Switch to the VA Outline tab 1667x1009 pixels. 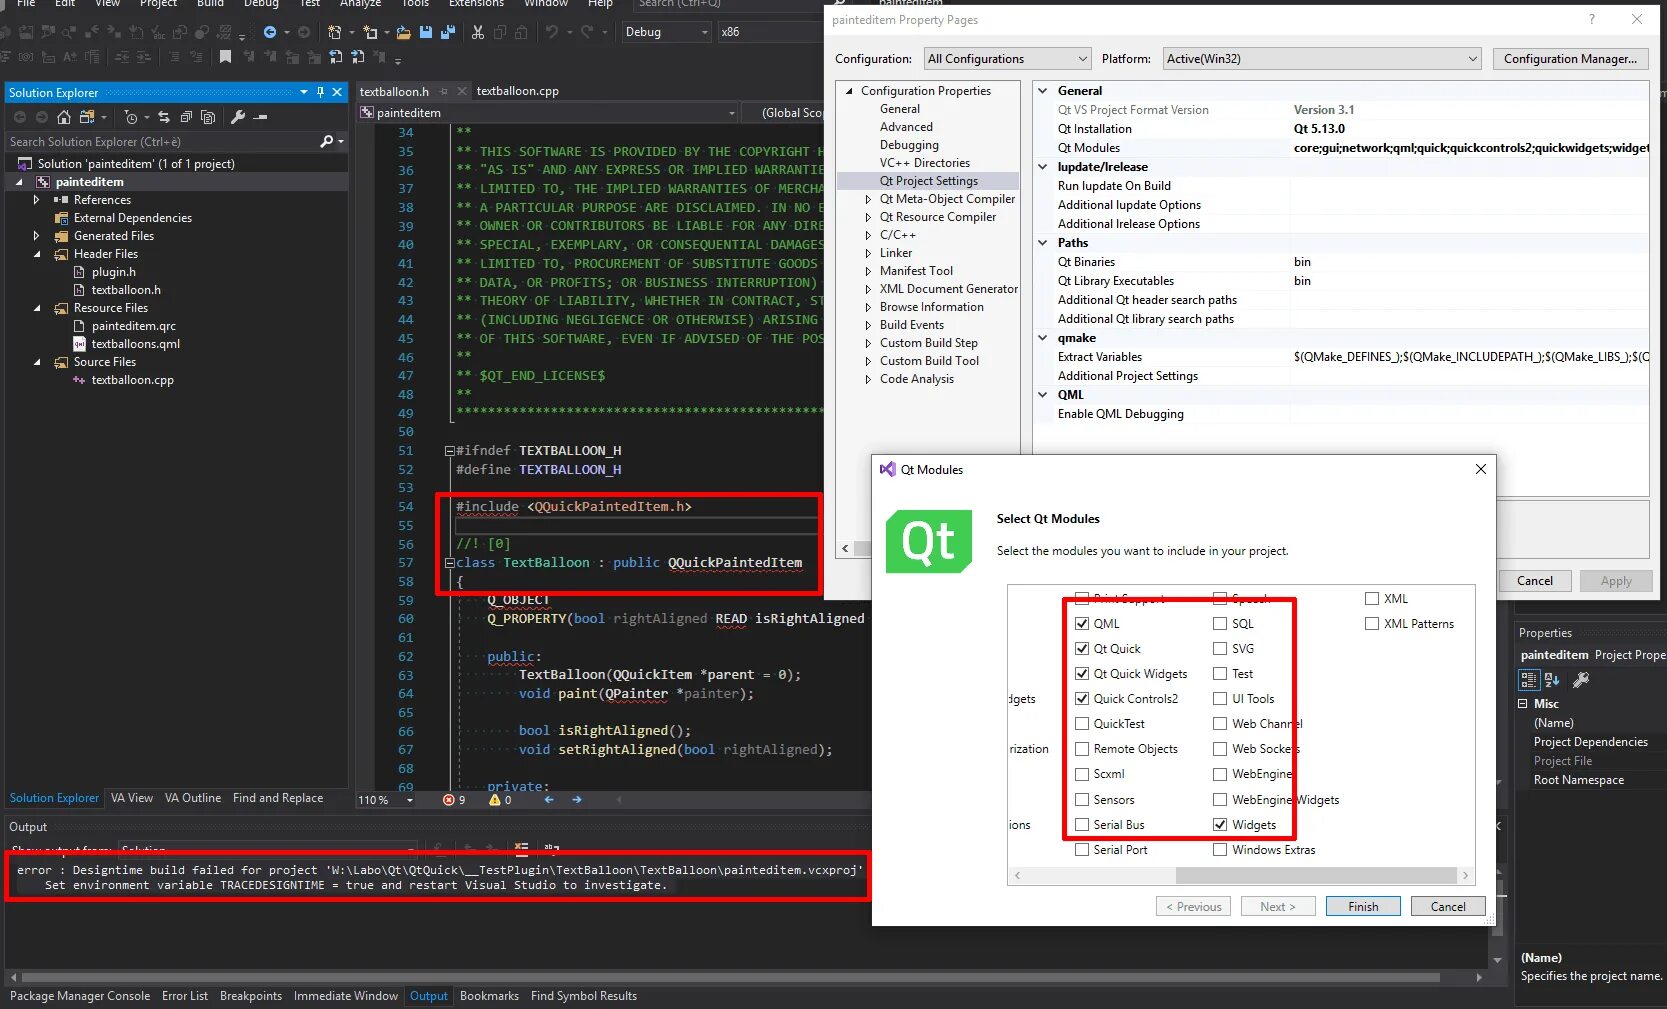[x=193, y=798]
